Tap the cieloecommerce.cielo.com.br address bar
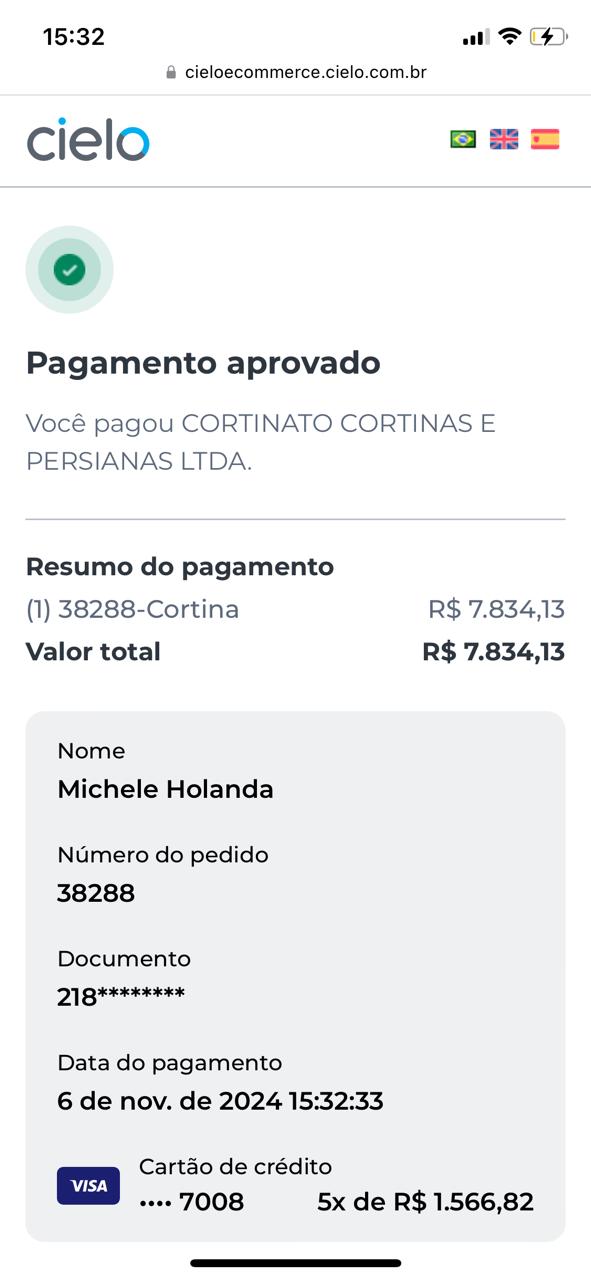Image resolution: width=591 pixels, height=1280 pixels. pyautogui.click(x=296, y=72)
